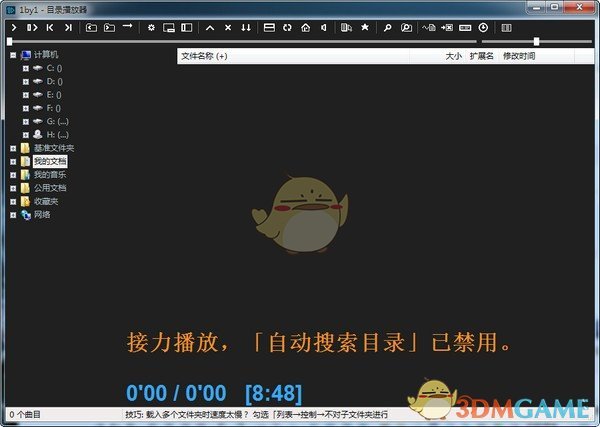Expand the F: drive node

pos(26,109)
